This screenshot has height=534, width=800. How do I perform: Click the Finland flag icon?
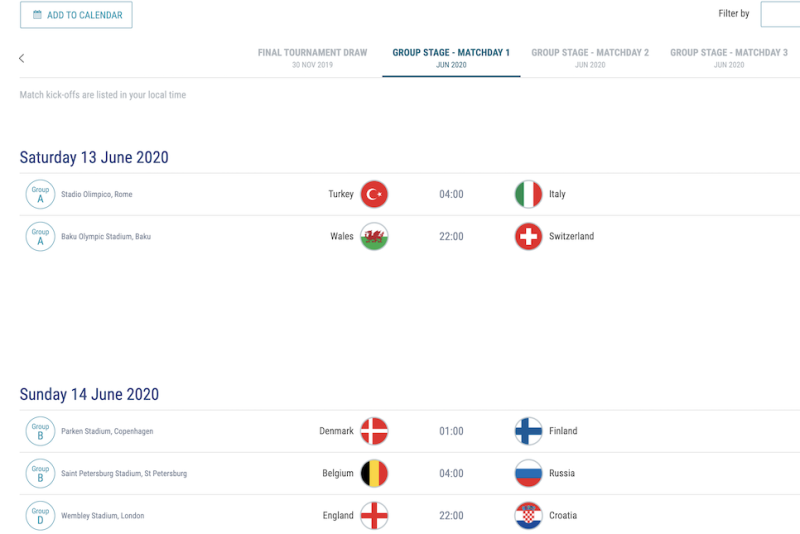coord(528,431)
